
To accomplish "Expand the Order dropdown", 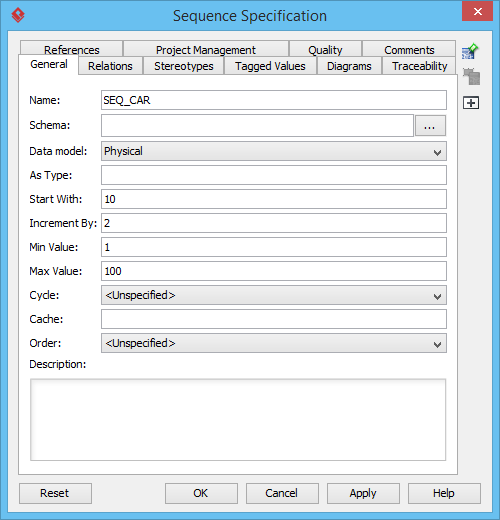I will (x=274, y=343).
